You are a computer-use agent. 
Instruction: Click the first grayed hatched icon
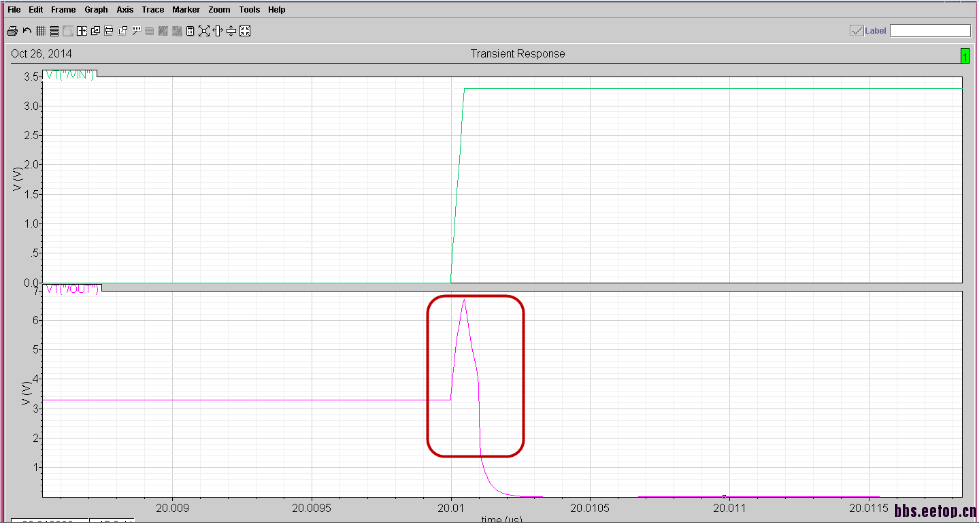[163, 31]
